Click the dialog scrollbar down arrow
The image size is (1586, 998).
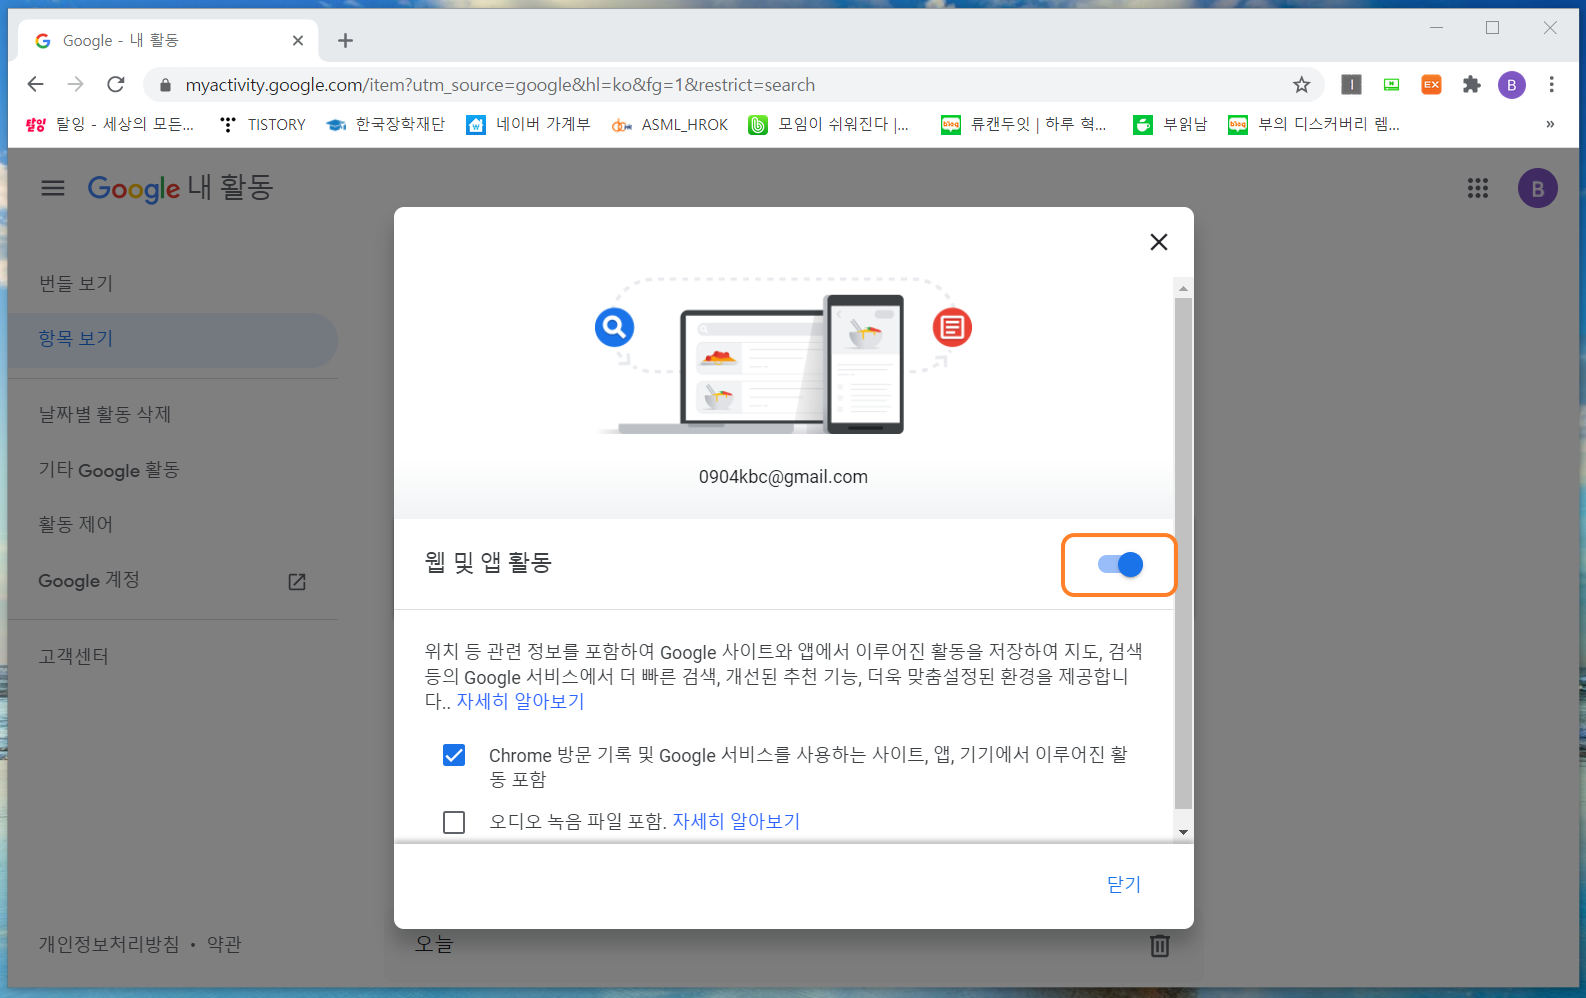(x=1184, y=832)
